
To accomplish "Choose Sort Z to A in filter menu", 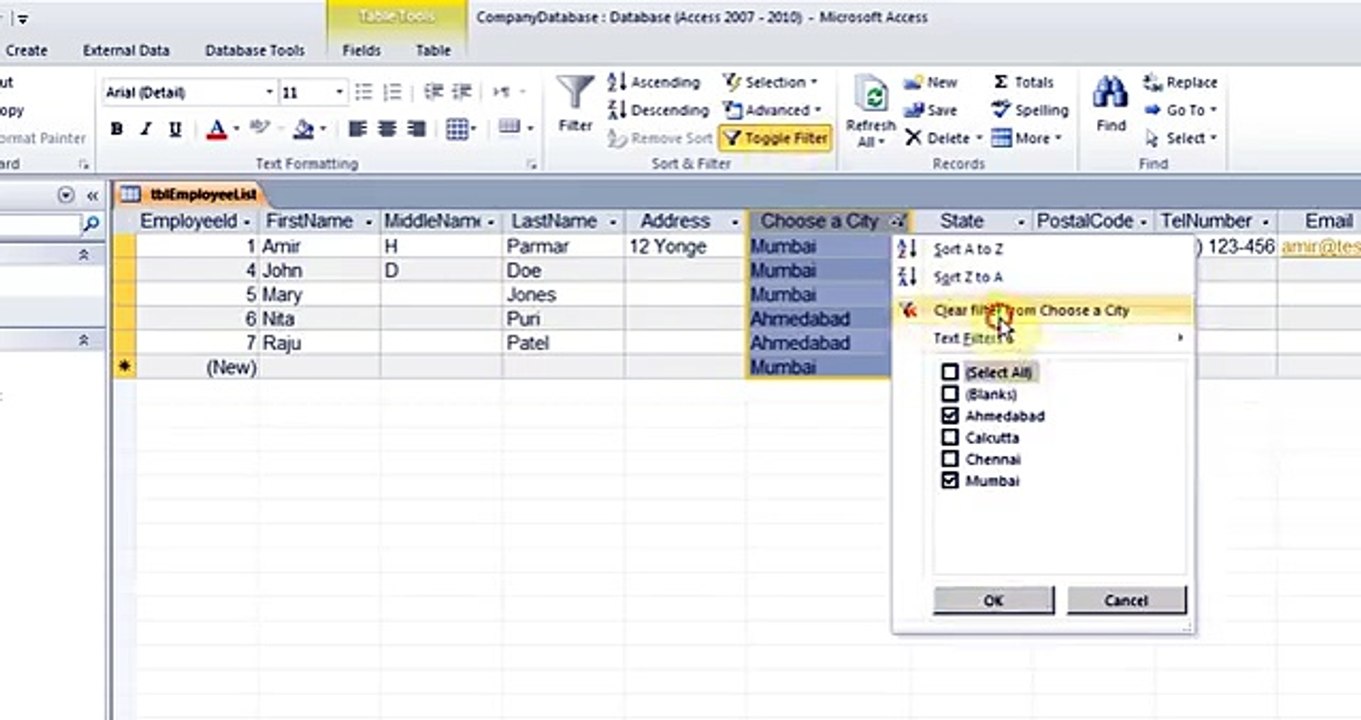I will pos(967,277).
